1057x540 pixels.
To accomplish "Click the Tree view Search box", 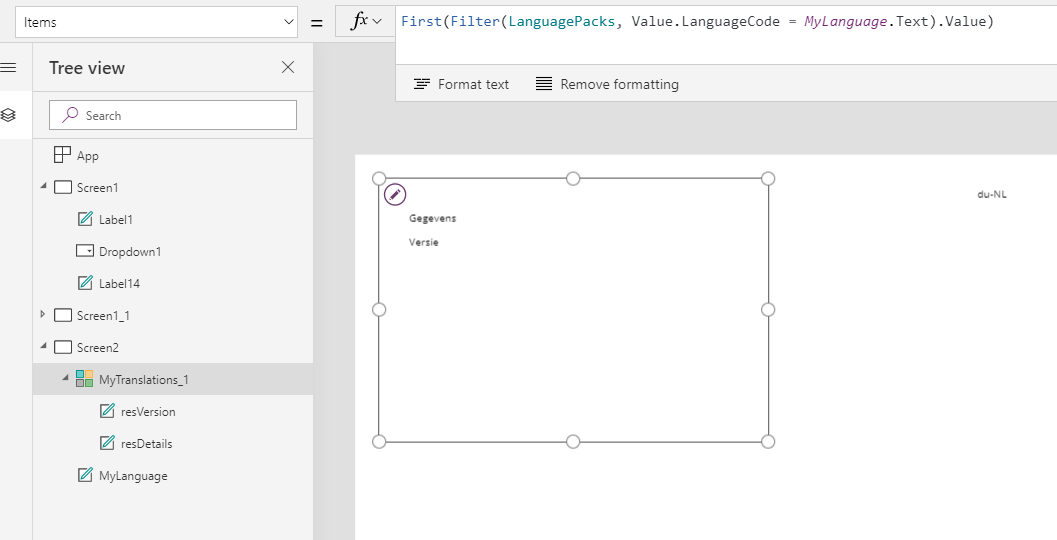I will point(173,115).
